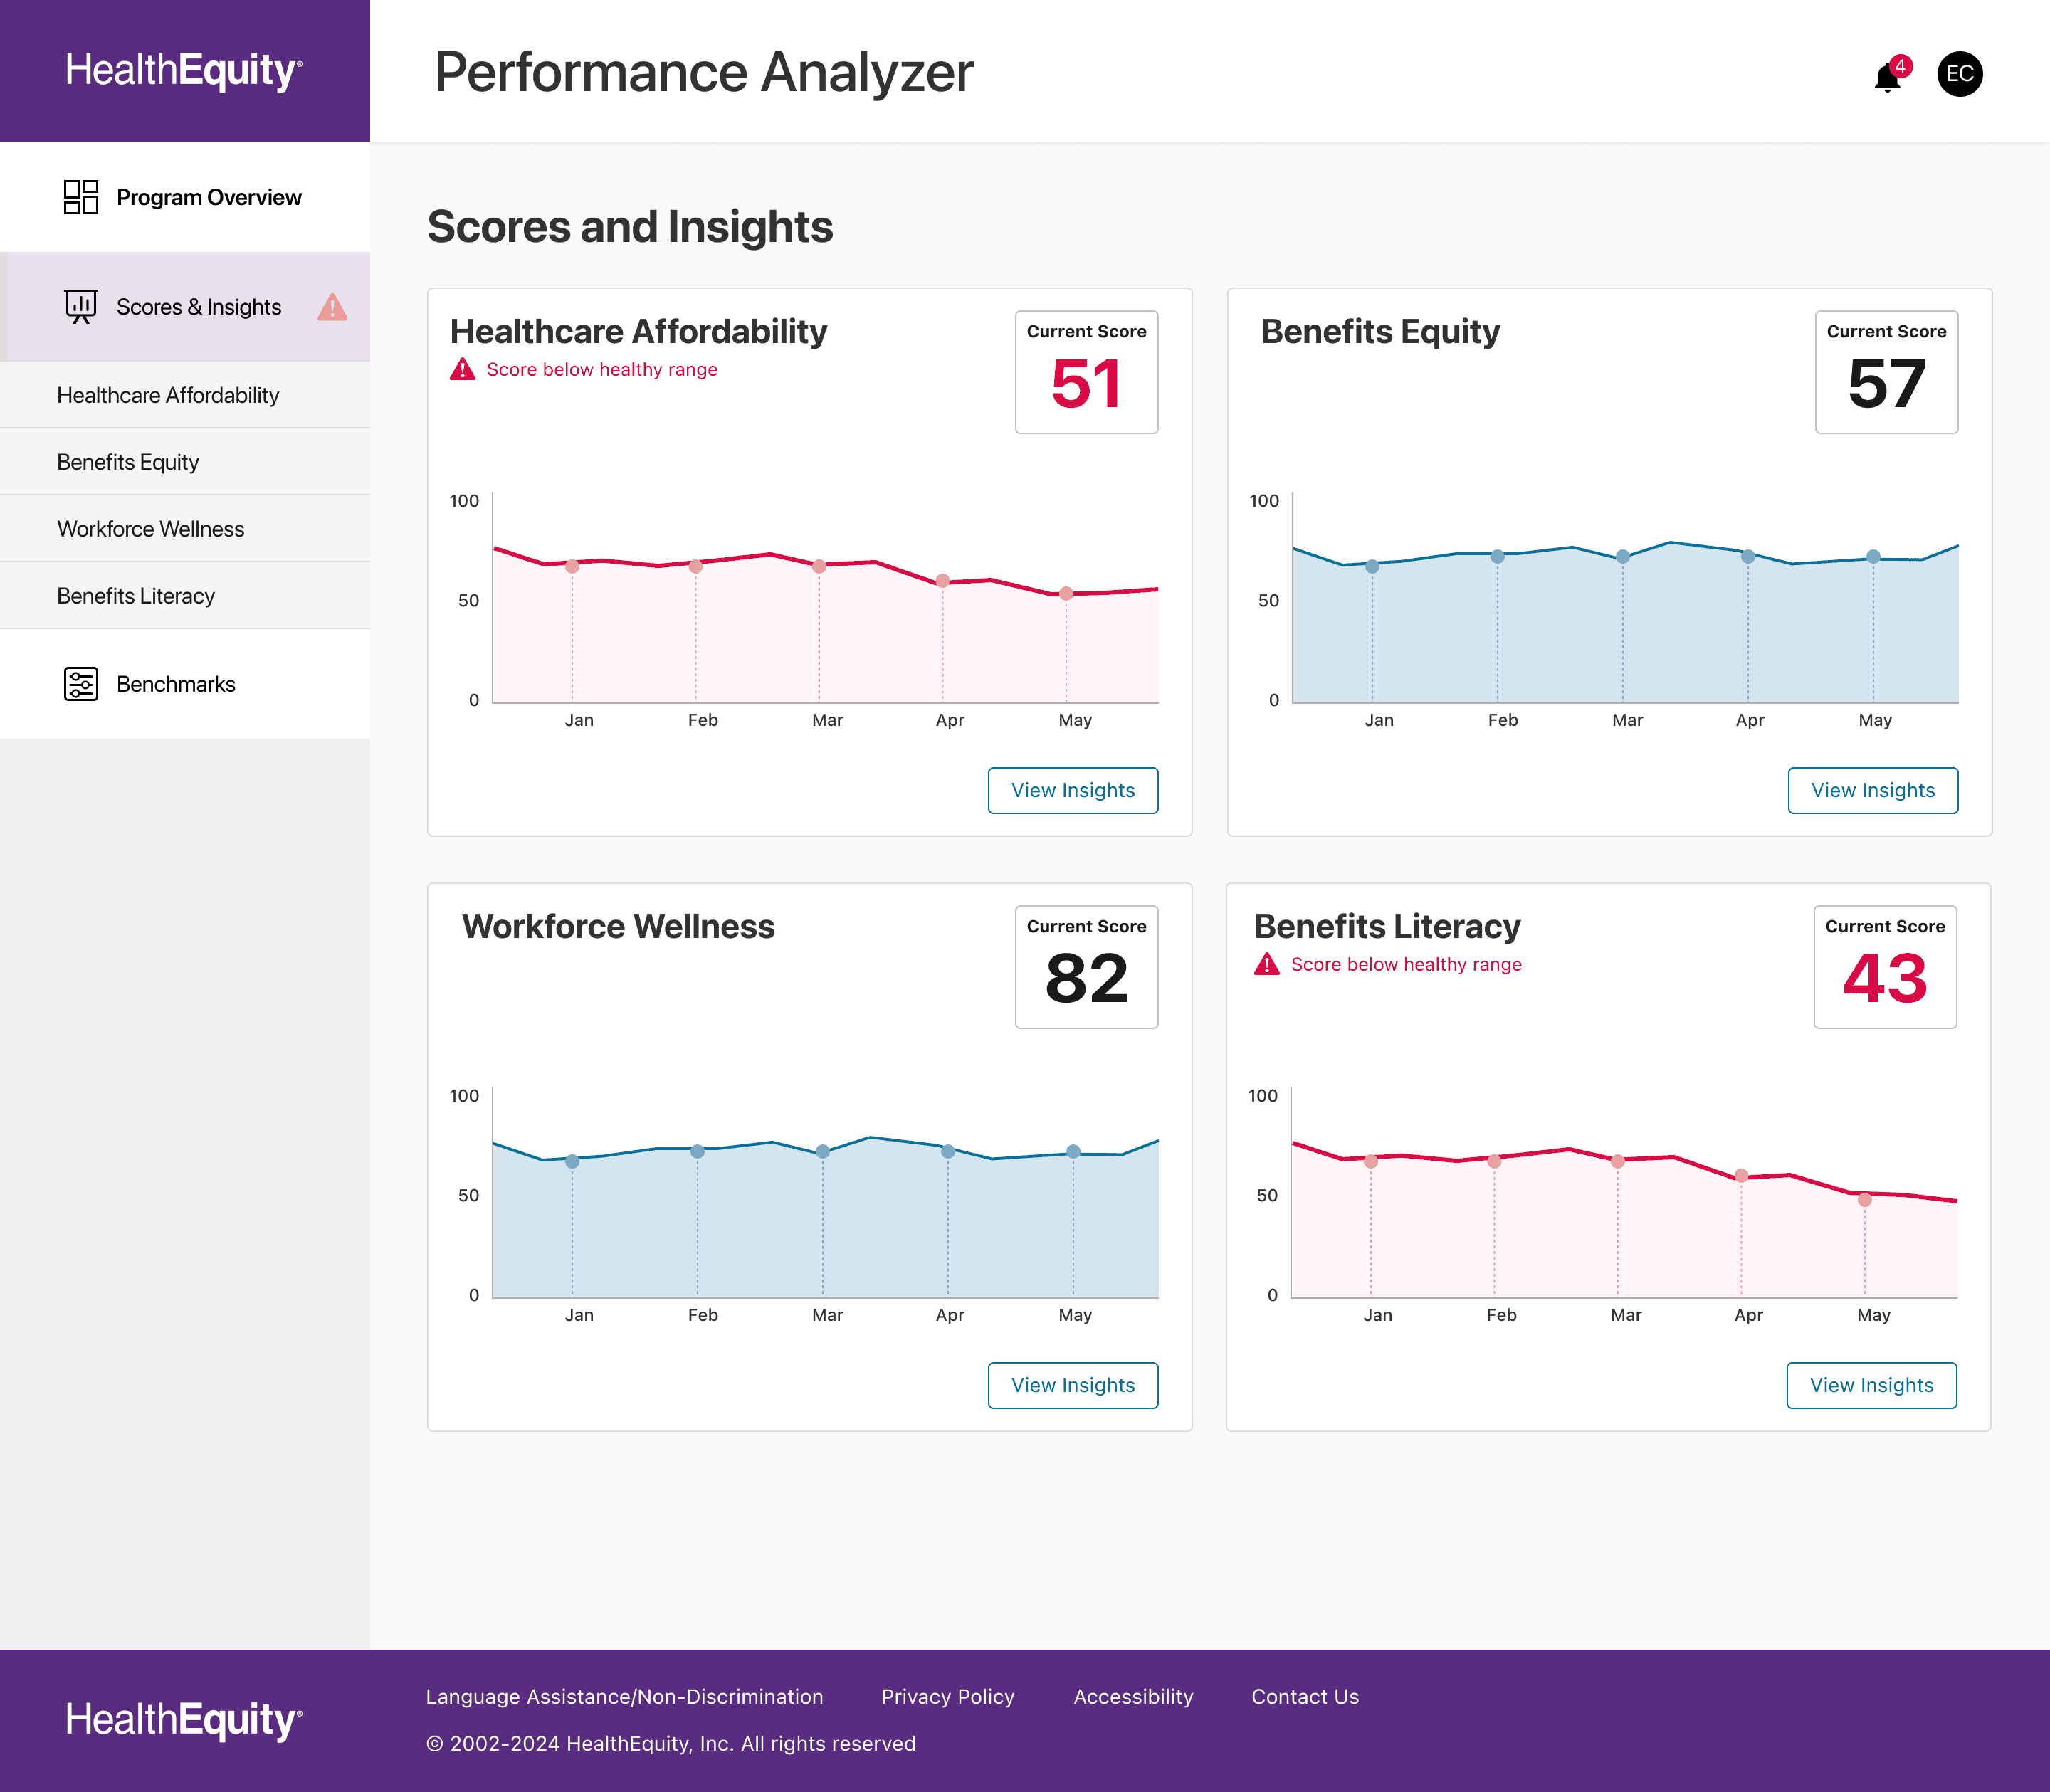Image resolution: width=2050 pixels, height=1792 pixels.
Task: Go to Healthcare Affordability submenu item
Action: [x=185, y=395]
